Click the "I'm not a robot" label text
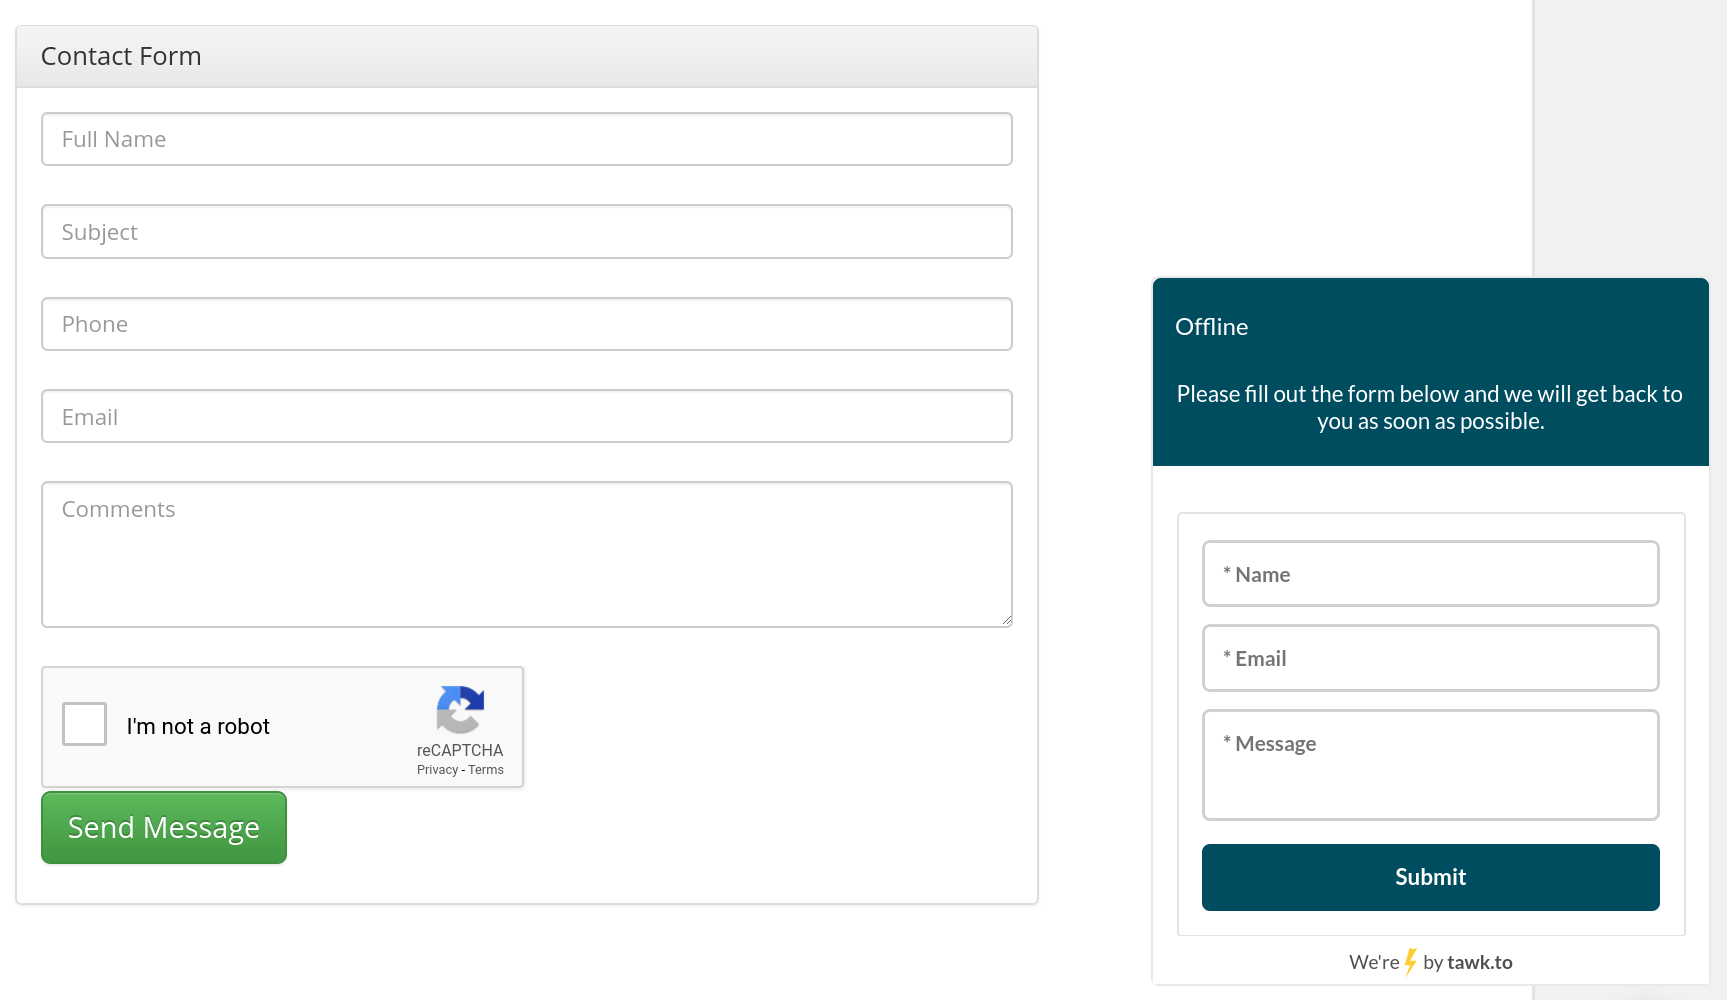 [x=198, y=726]
